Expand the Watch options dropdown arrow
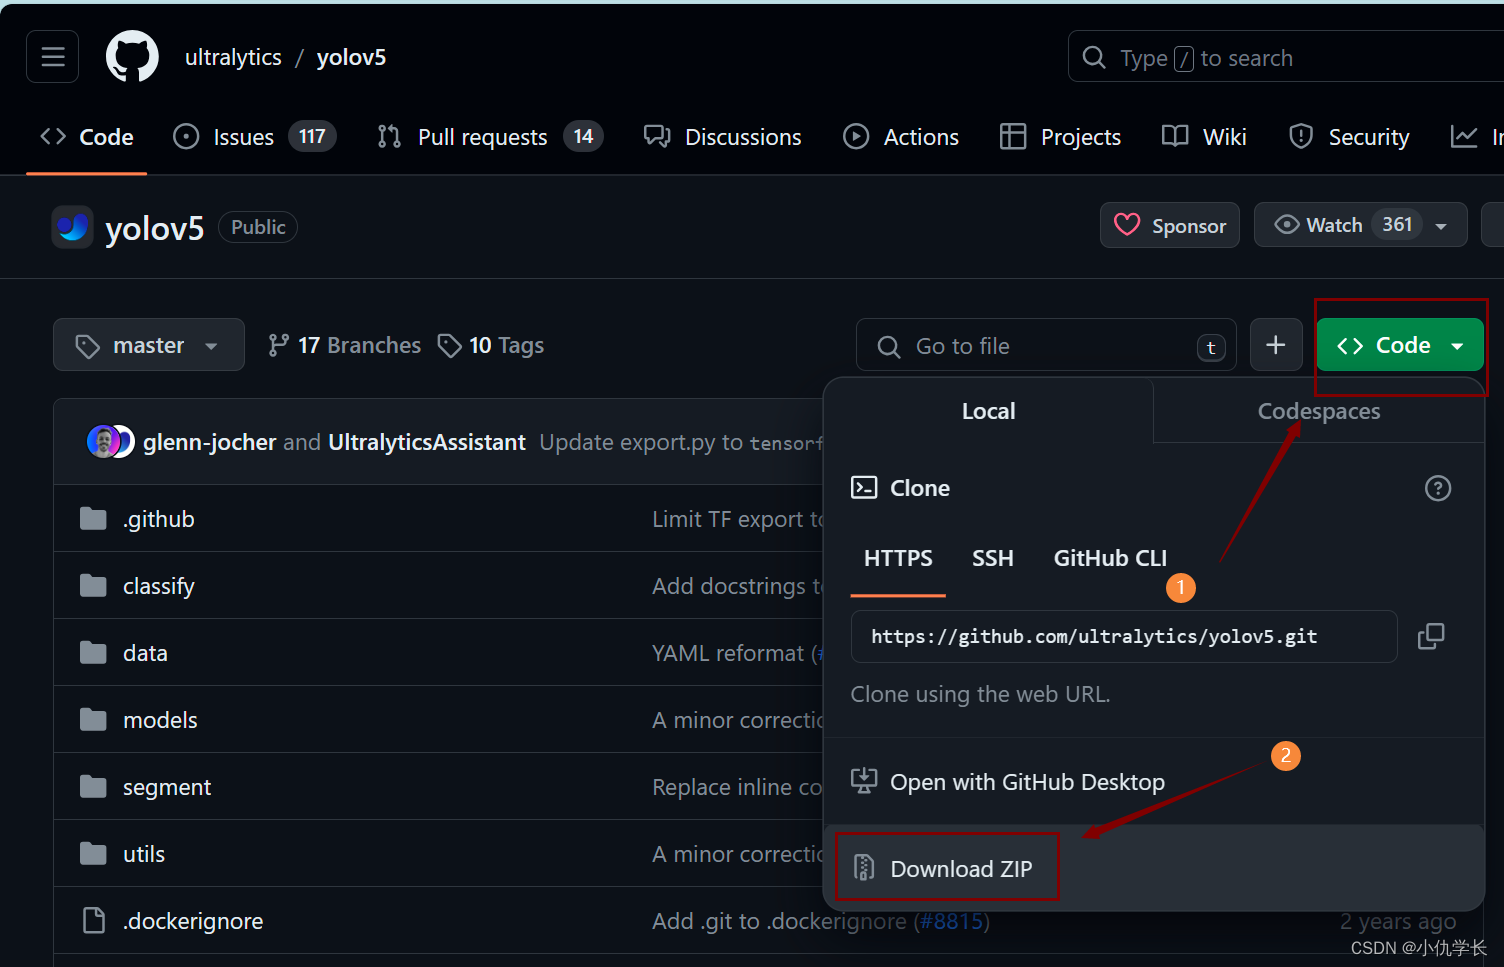The image size is (1504, 967). [1441, 226]
